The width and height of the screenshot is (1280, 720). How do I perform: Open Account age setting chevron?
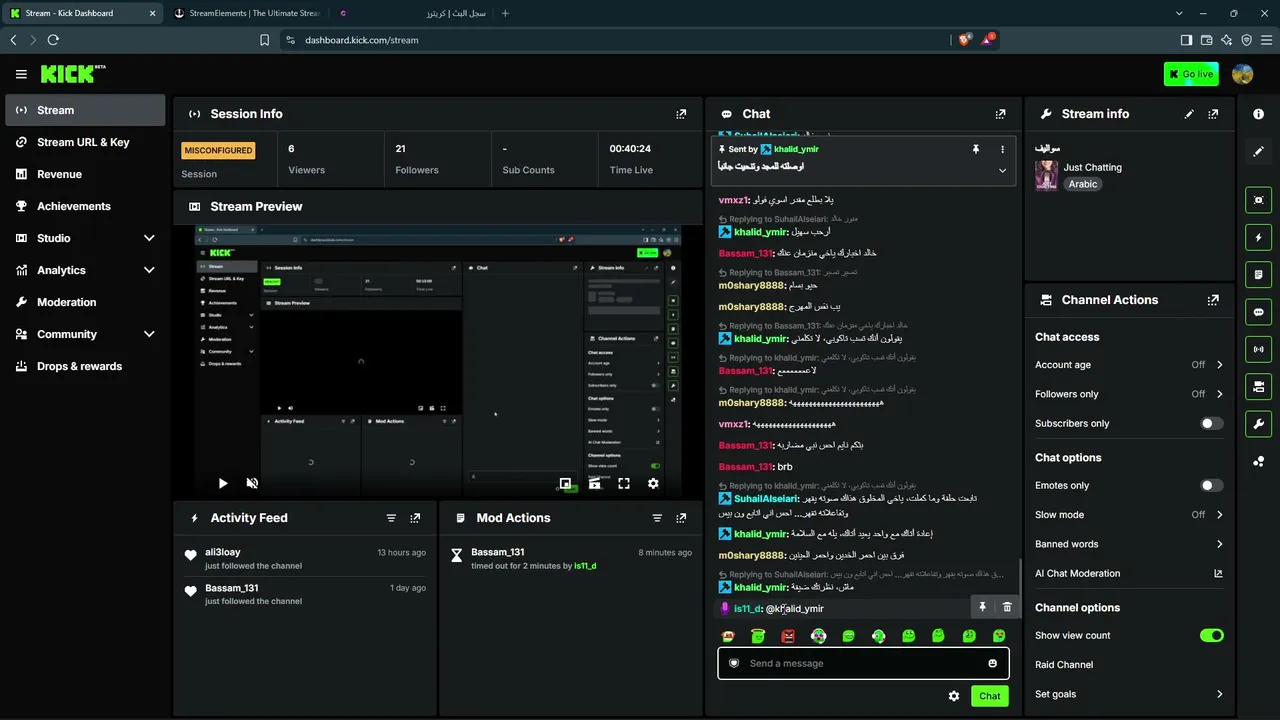(x=1219, y=365)
